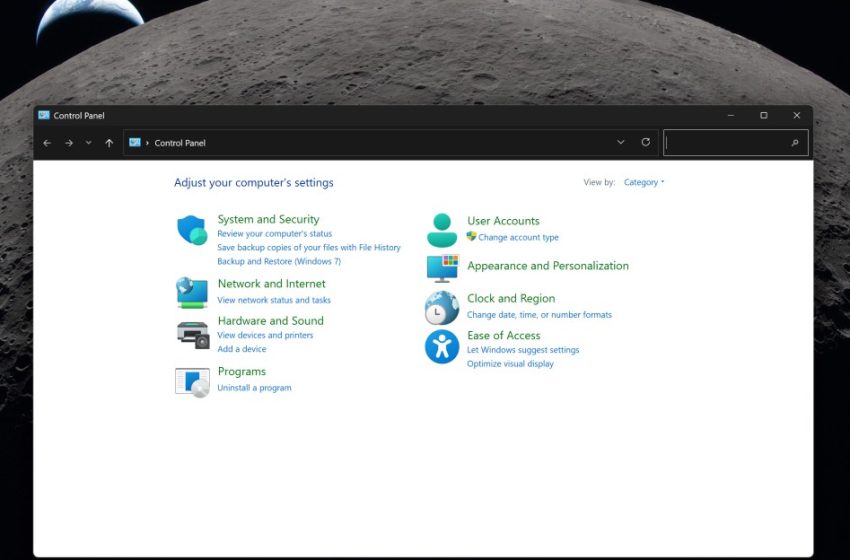Open Network and Internet category
850x560 pixels.
click(x=272, y=284)
